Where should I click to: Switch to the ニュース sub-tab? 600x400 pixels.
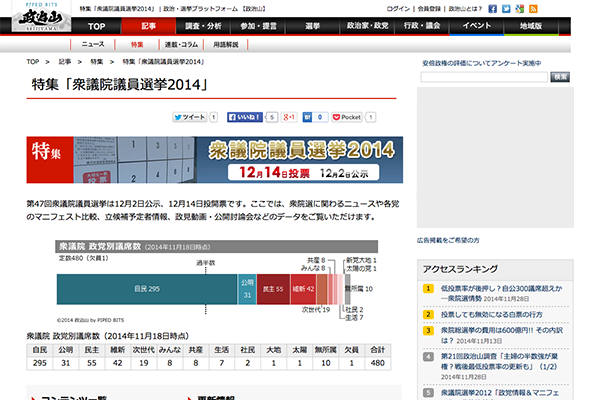(x=92, y=46)
